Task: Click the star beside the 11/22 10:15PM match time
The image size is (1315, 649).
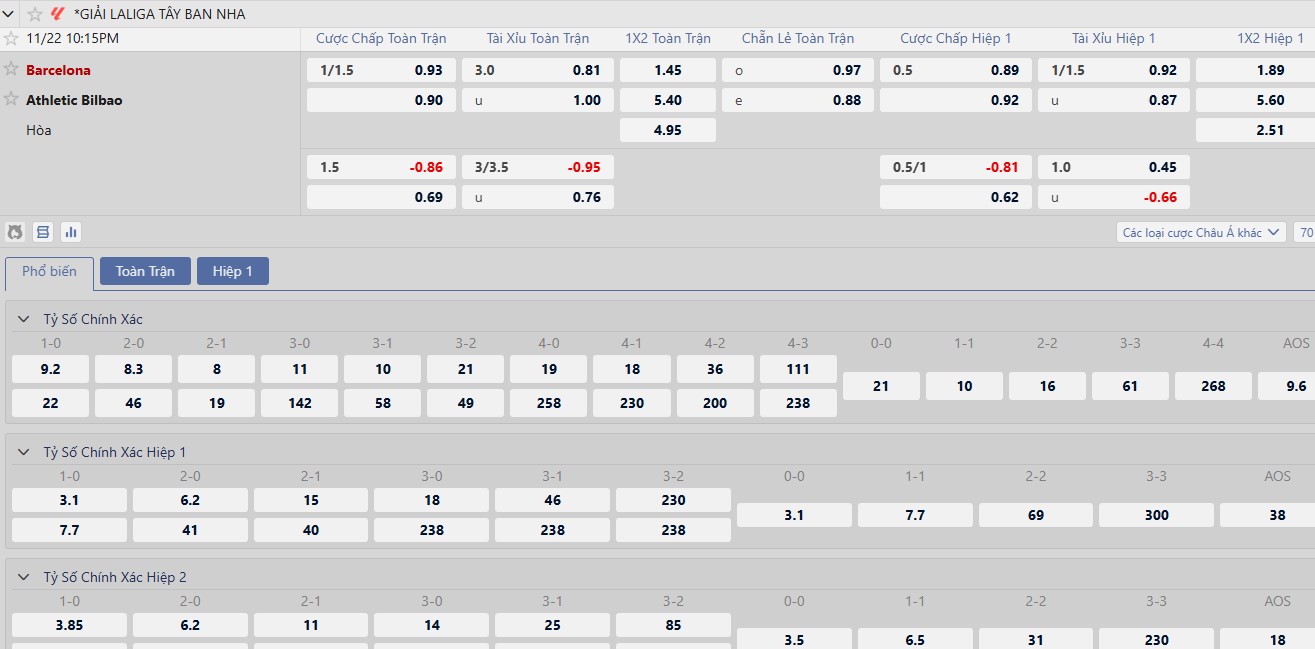Action: coord(11,38)
